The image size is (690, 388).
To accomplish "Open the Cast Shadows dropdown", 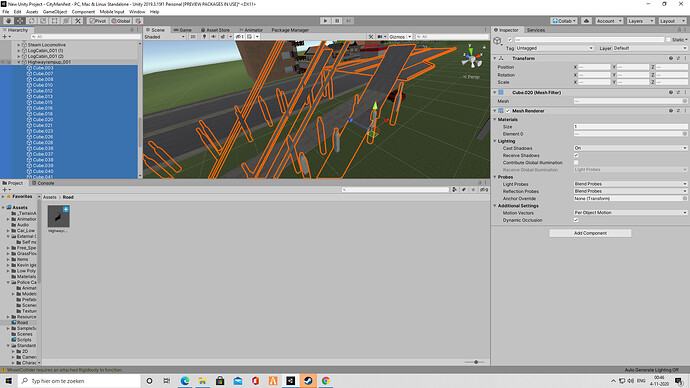I will tap(630, 148).
